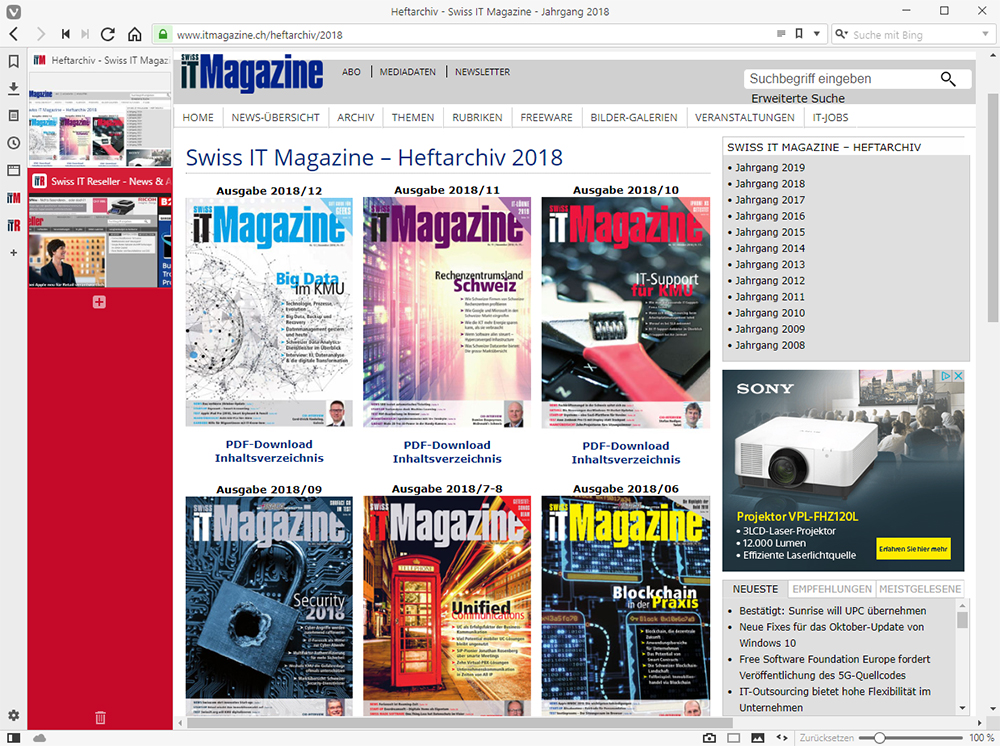The image size is (1000, 746).
Task: Click the green site security padlock
Action: tap(163, 34)
